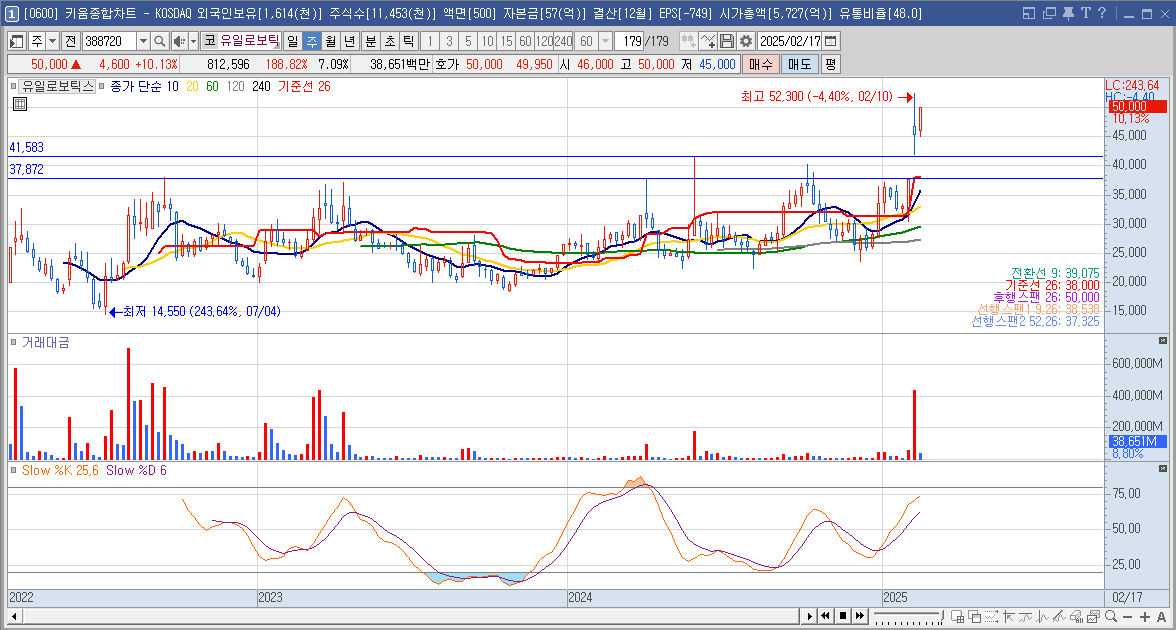1176x630 pixels.
Task: Click the 전 button in toolbar
Action: (x=70, y=40)
